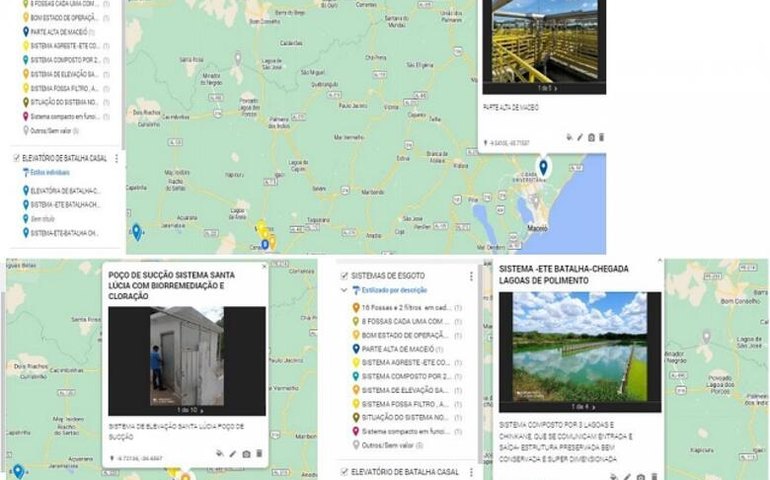Image resolution: width=770 pixels, height=480 pixels.
Task: Open the shed photo in POÇO DE SUCÇÃO card
Action: [x=187, y=356]
